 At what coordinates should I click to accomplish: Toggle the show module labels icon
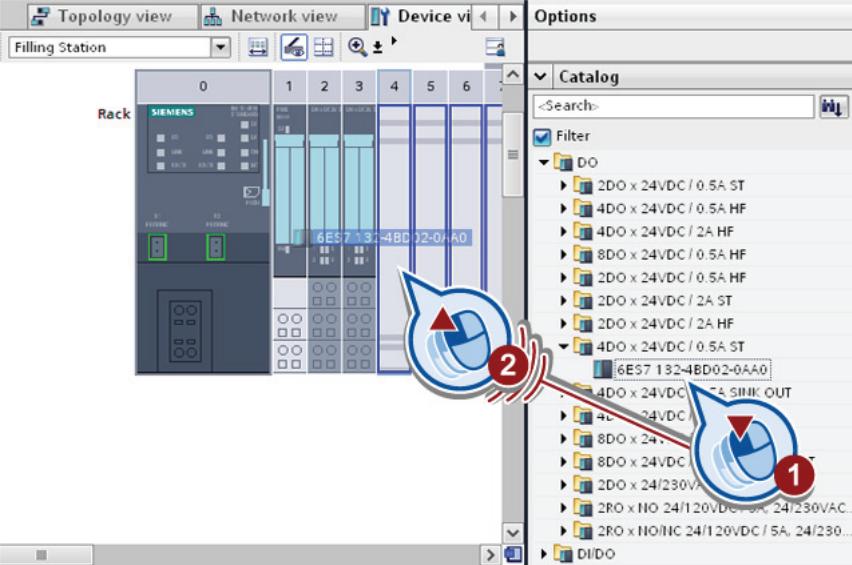coord(293,47)
